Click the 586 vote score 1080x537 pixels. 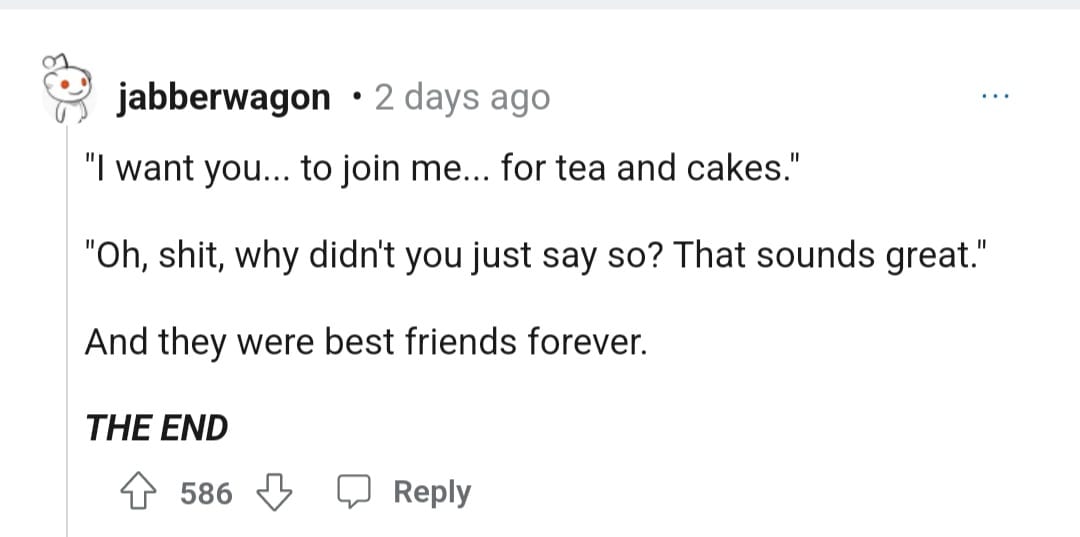coord(207,494)
